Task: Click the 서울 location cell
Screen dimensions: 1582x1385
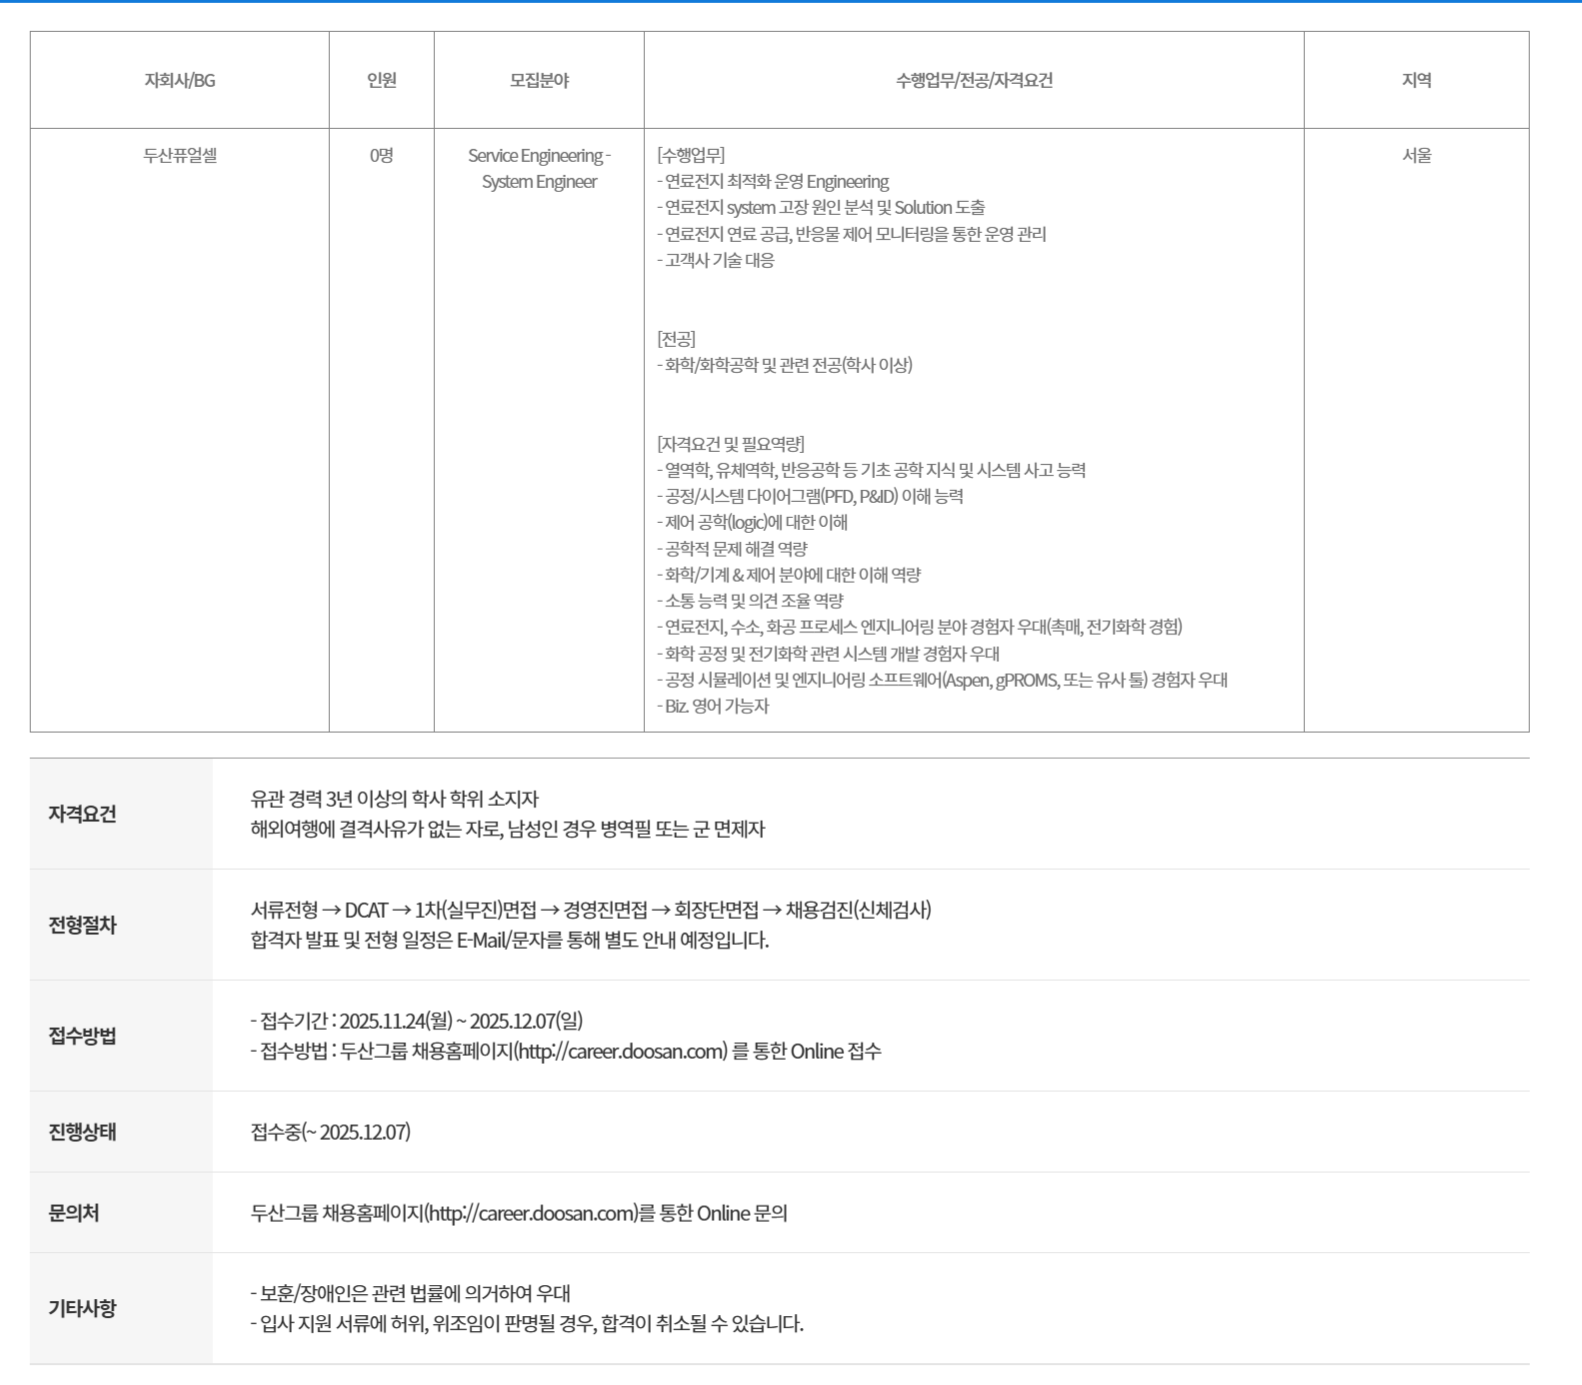Action: [x=1416, y=155]
